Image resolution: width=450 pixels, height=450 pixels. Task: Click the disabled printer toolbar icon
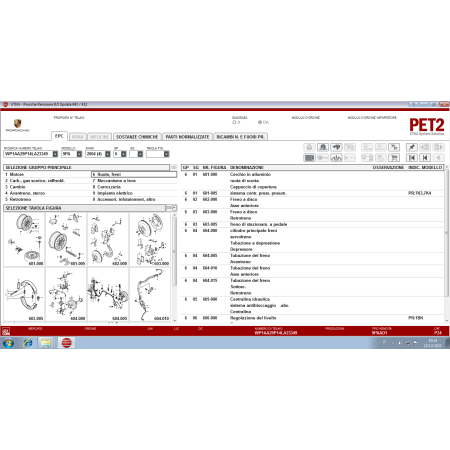309,147
